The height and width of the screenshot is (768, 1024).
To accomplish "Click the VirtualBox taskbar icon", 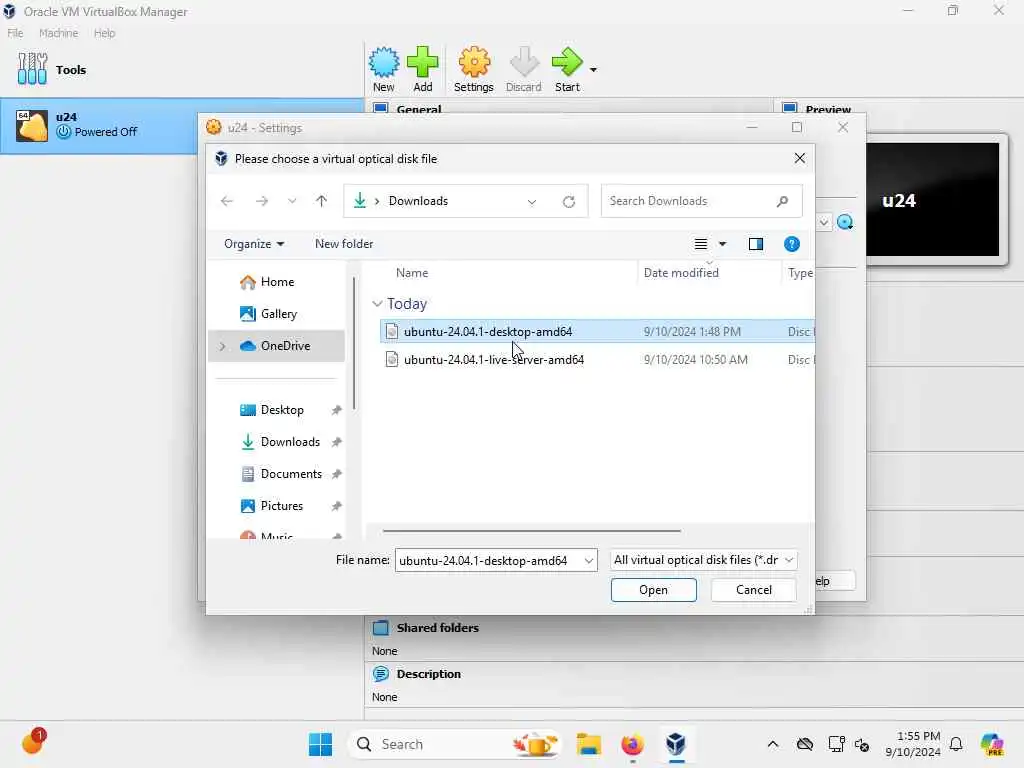I will 676,744.
